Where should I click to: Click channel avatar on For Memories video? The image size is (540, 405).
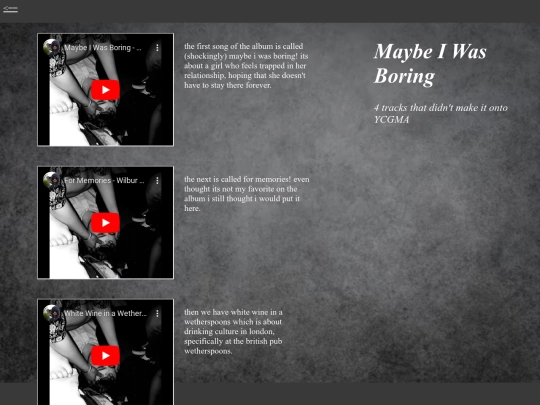52,180
